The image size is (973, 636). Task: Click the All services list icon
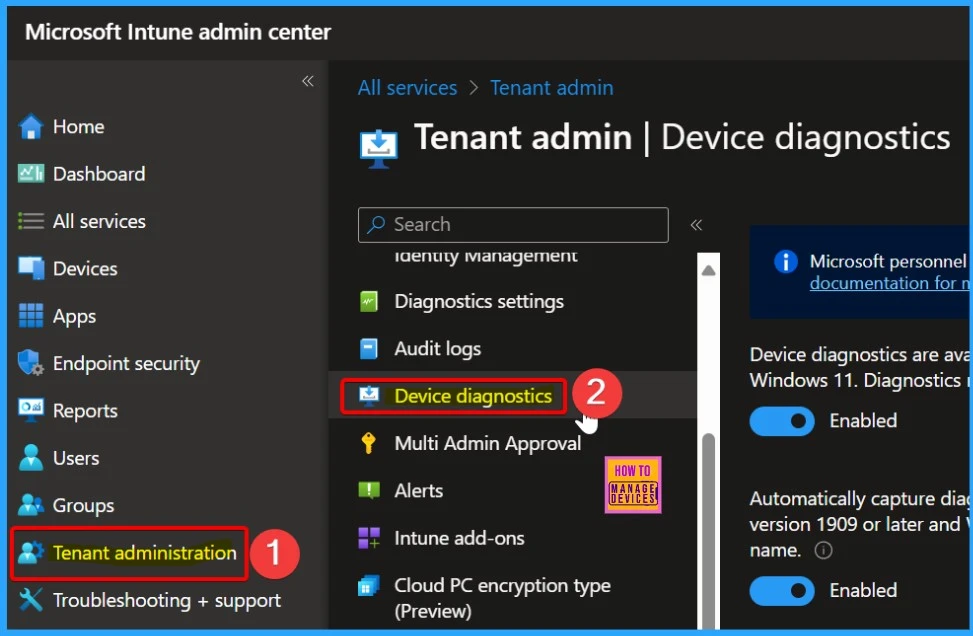(x=30, y=221)
